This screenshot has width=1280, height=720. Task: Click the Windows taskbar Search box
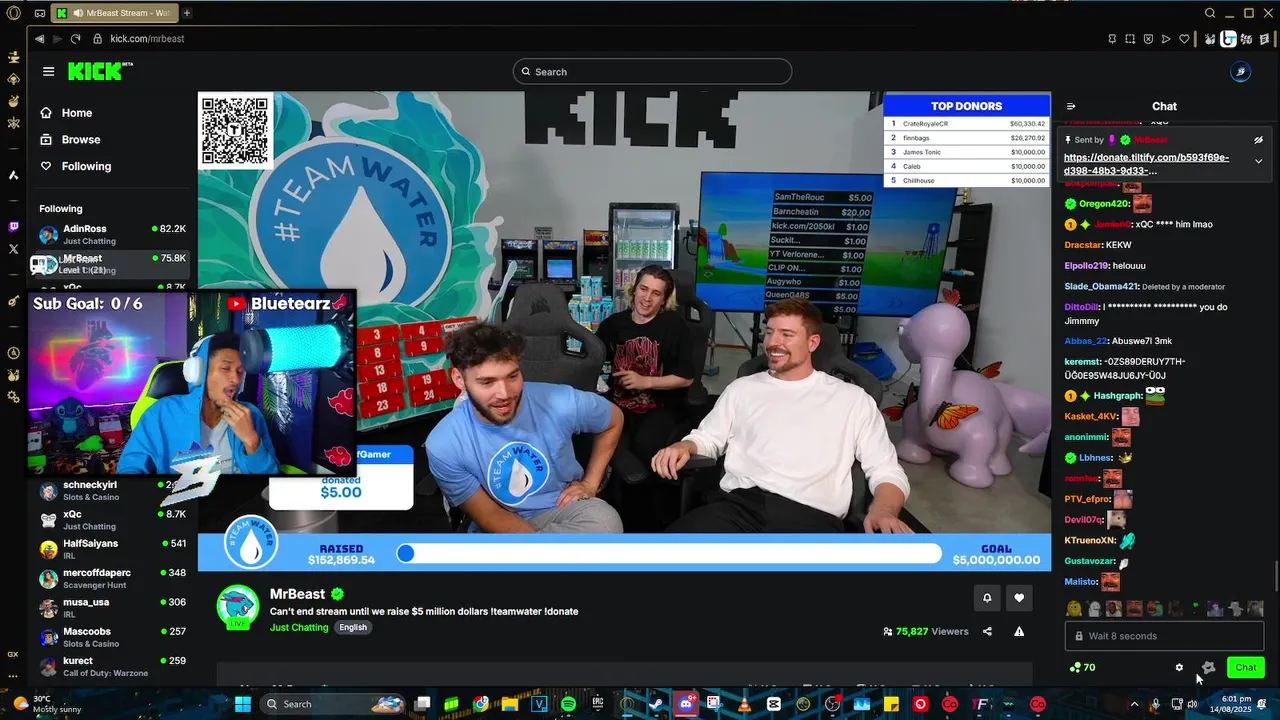pyautogui.click(x=330, y=704)
